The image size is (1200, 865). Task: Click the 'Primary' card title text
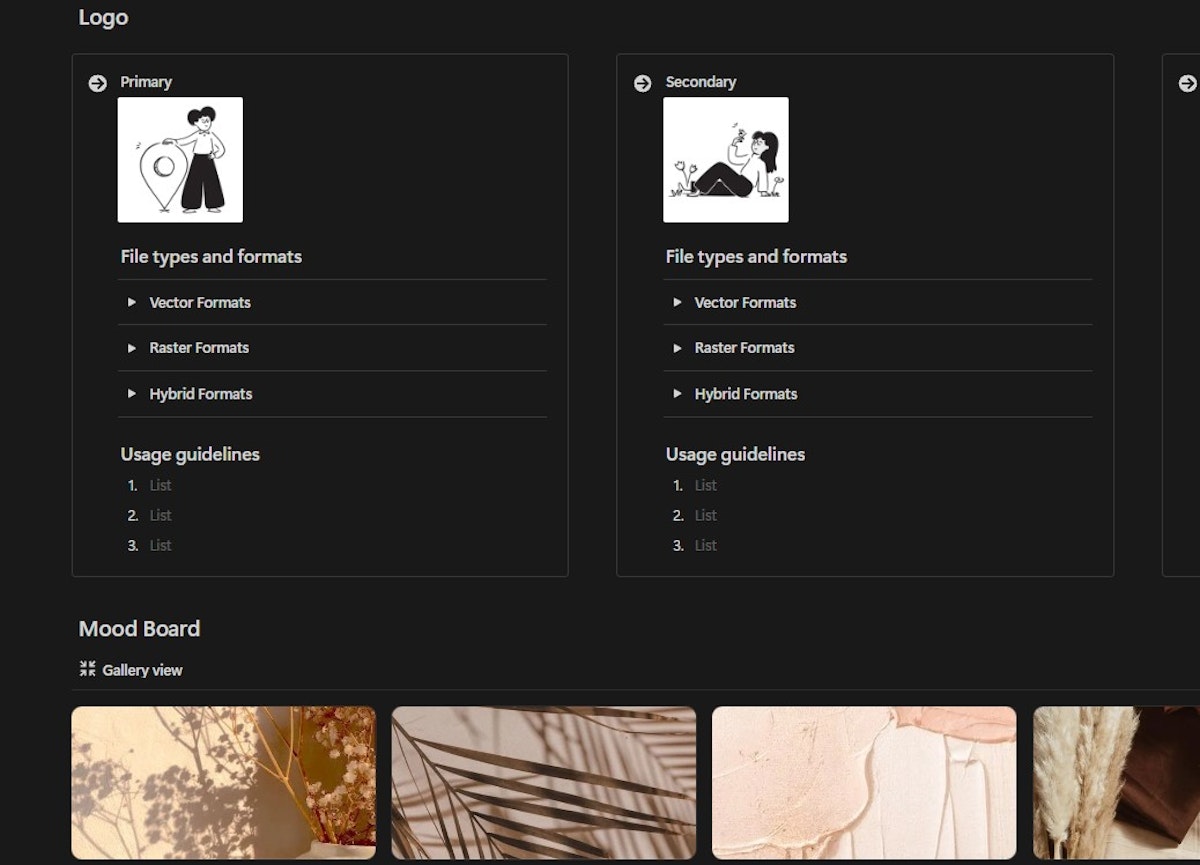146,82
